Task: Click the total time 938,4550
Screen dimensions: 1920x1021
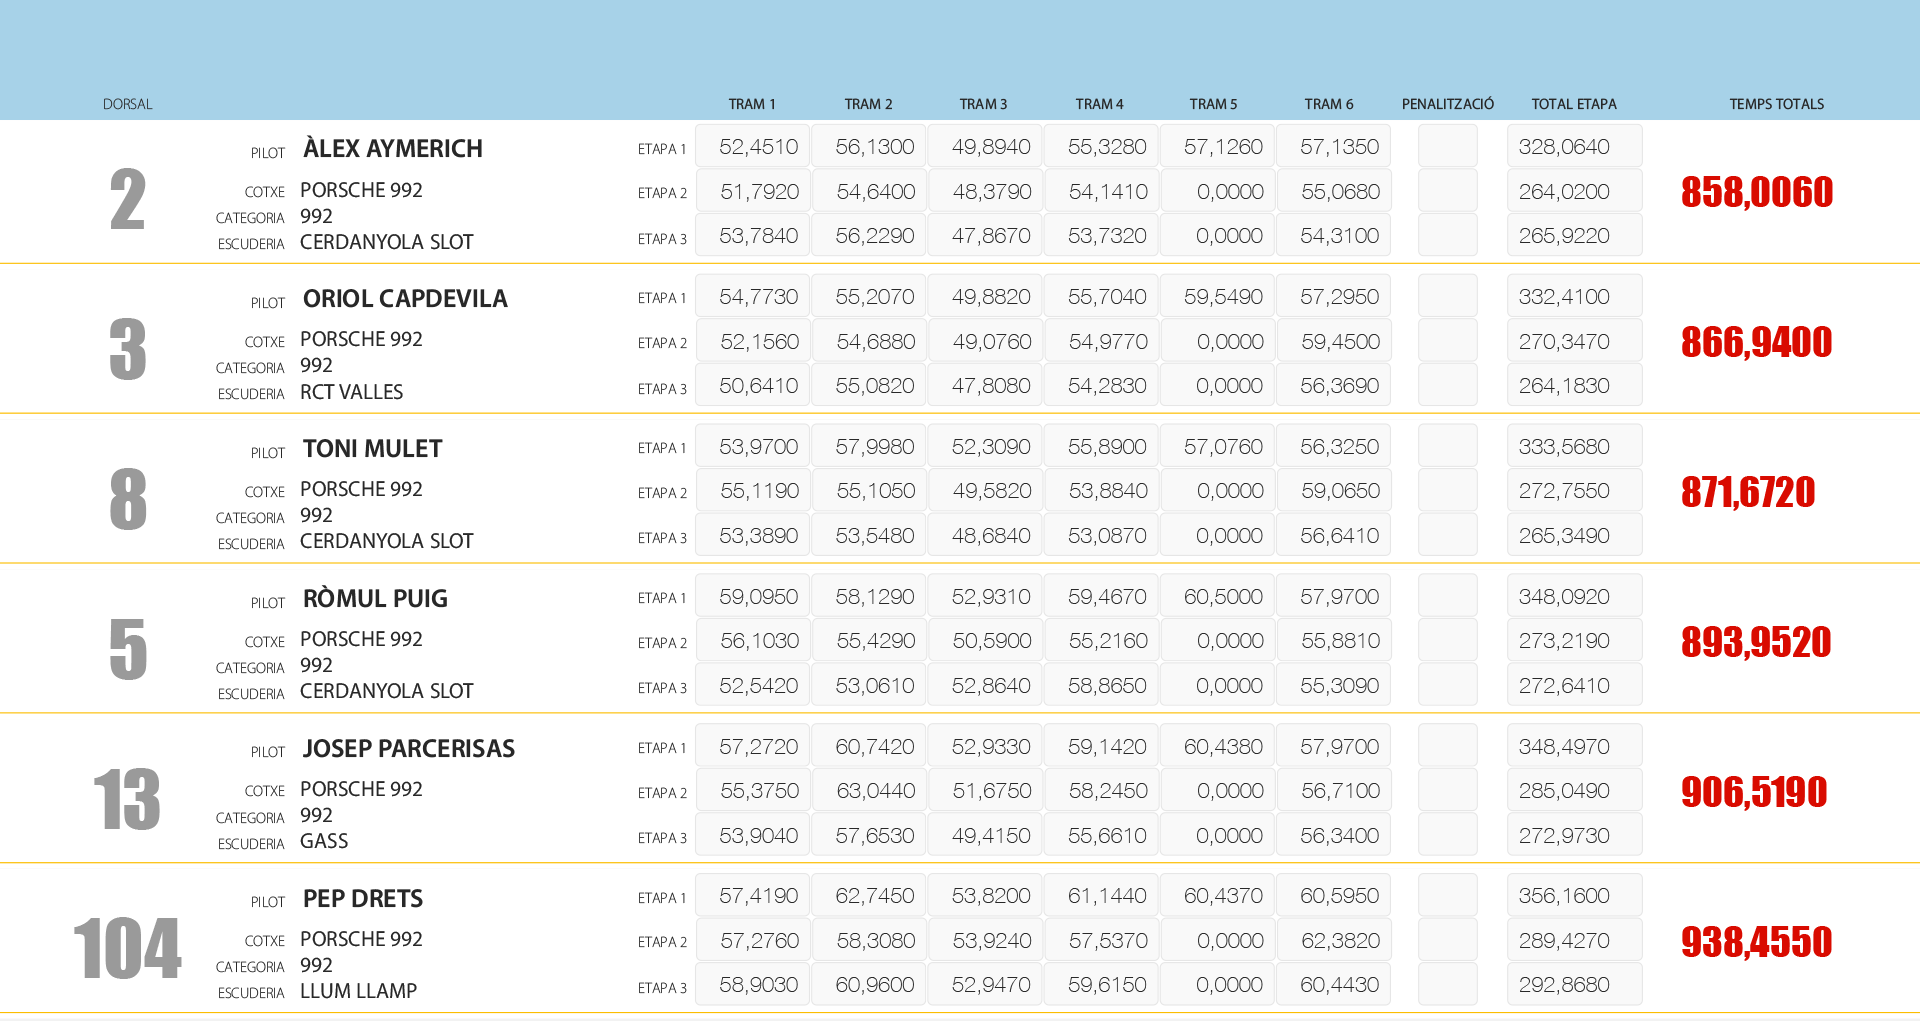Action: coord(1756,942)
